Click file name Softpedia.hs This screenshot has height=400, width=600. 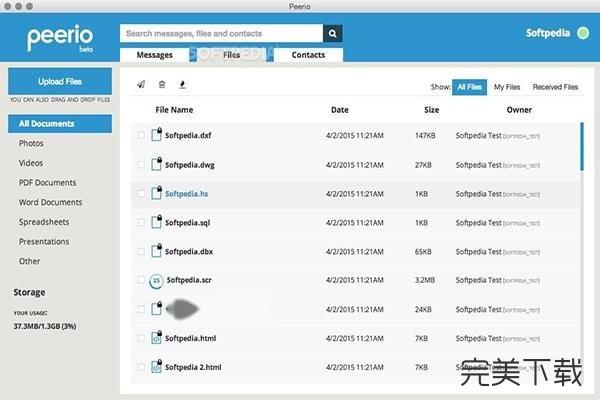(187, 194)
